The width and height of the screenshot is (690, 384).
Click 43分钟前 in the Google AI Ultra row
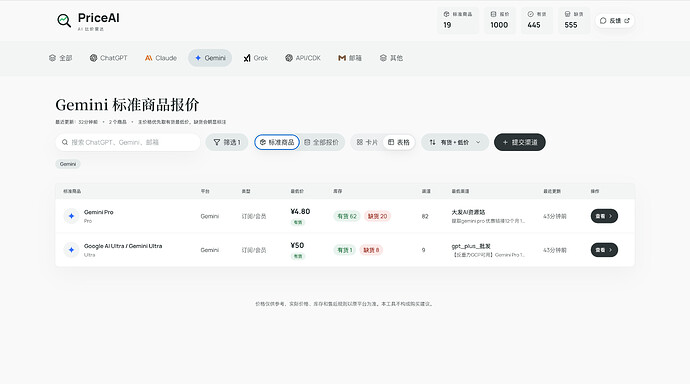click(555, 250)
